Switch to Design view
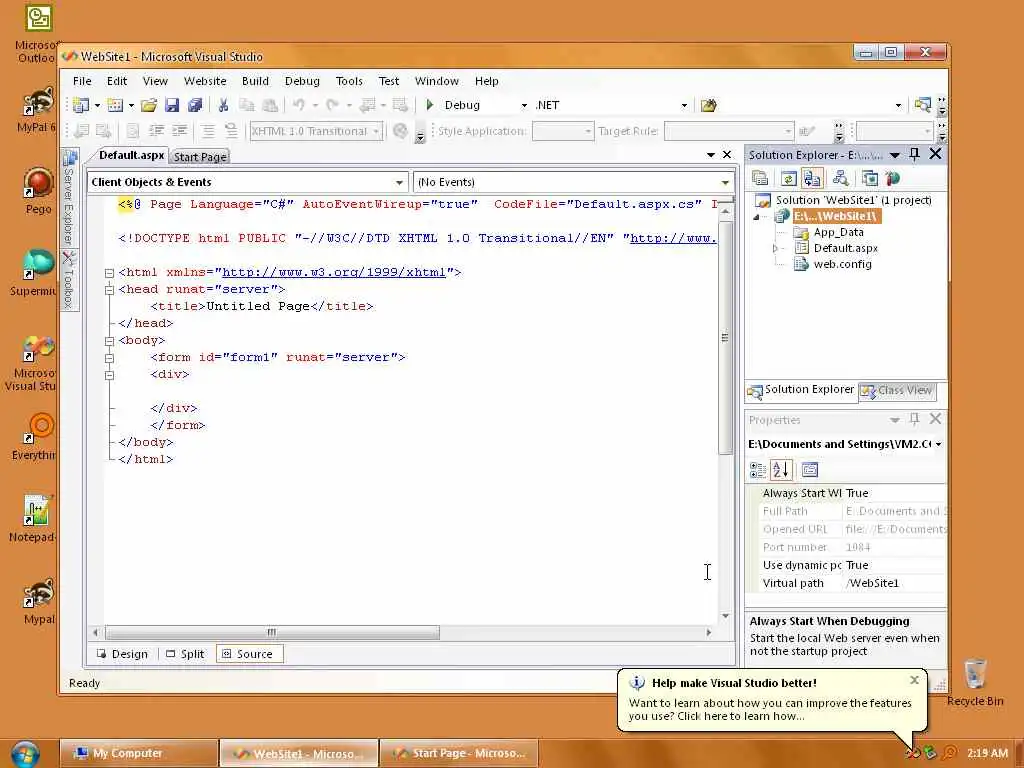This screenshot has height=768, width=1024. click(x=123, y=654)
